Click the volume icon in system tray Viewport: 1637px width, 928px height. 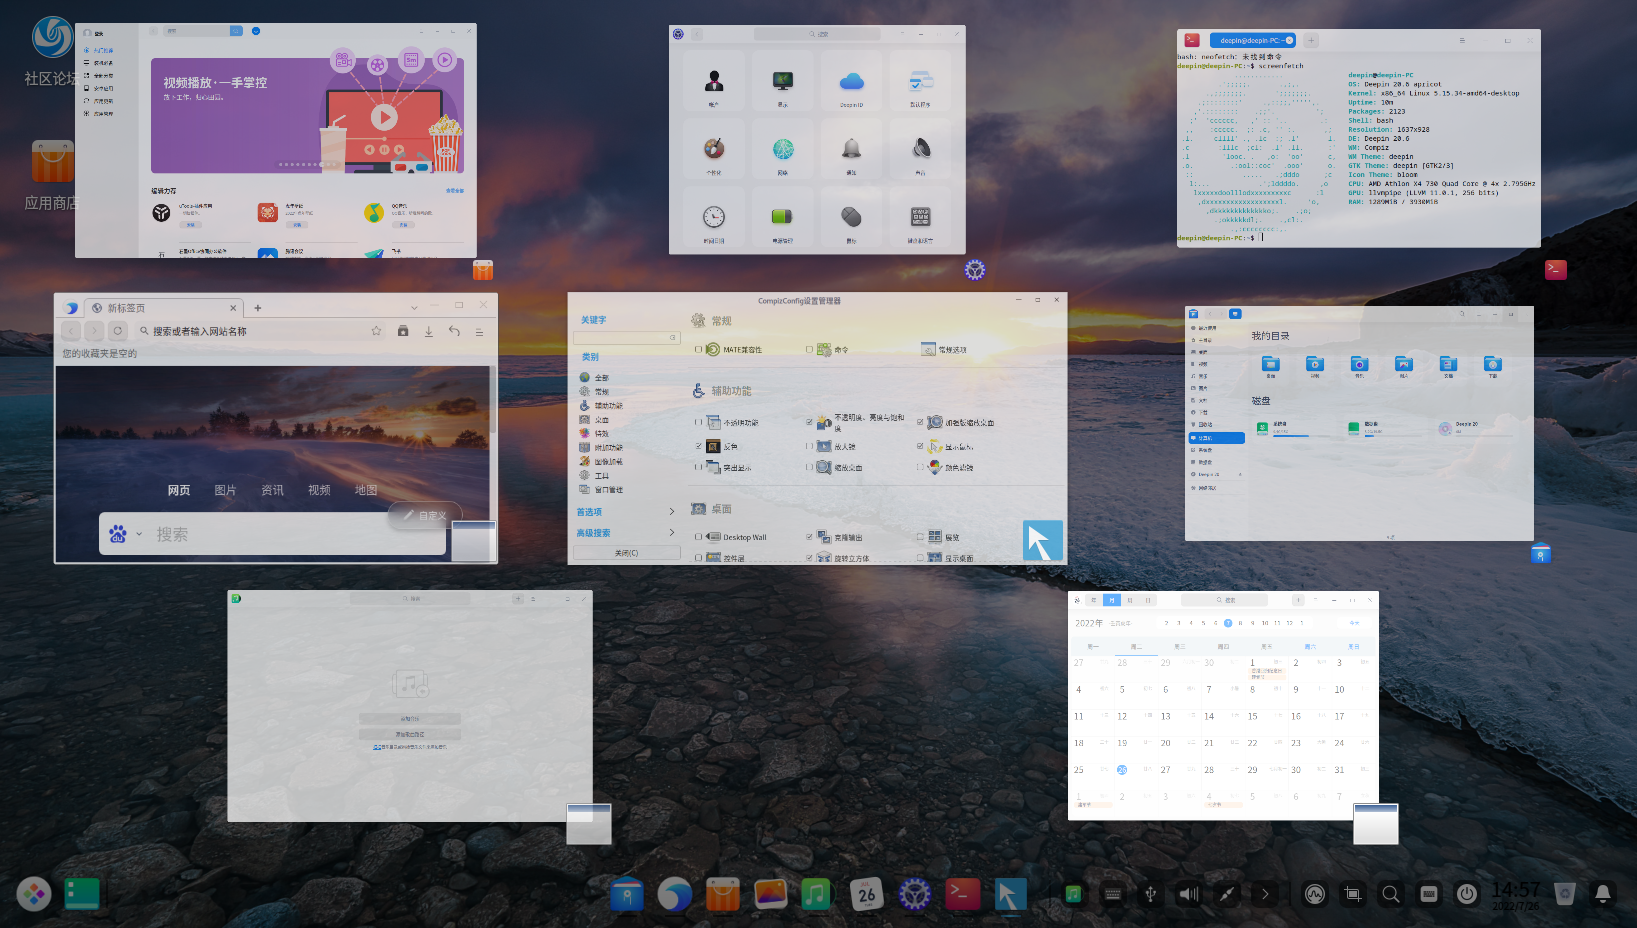pos(1188,894)
